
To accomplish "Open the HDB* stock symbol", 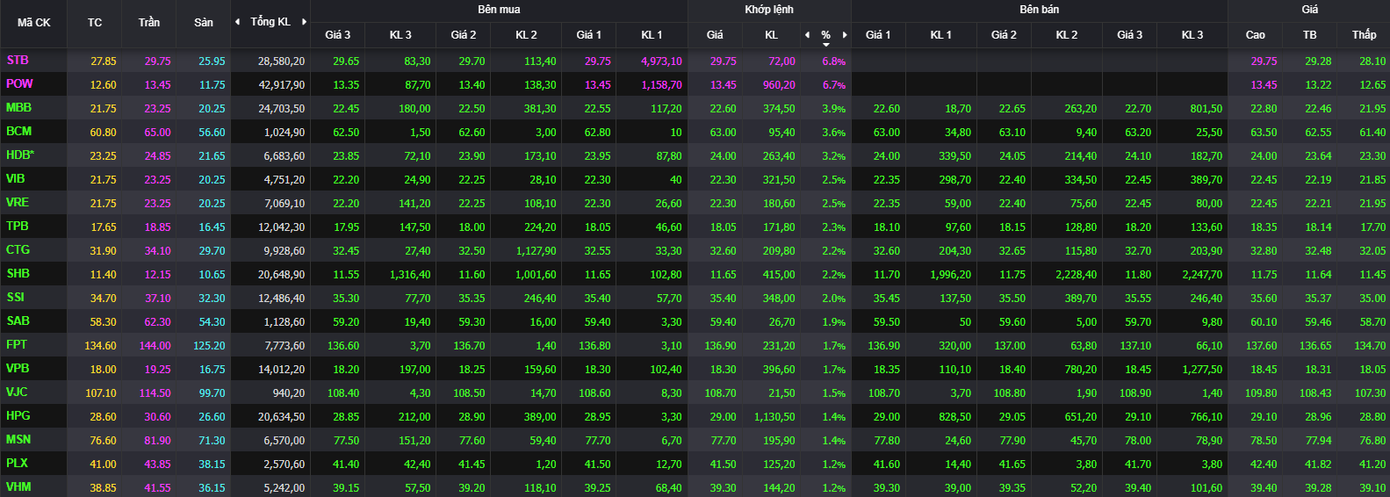I will tap(20, 155).
